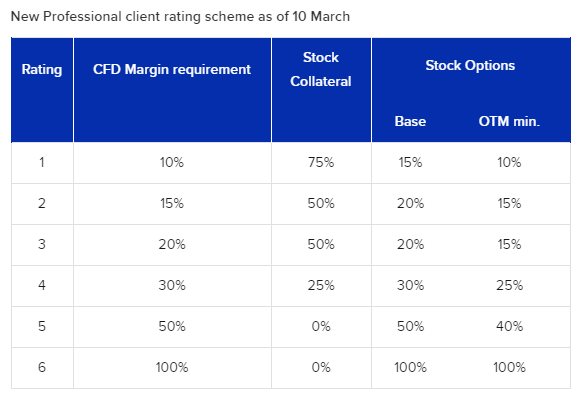Select rating 5 OTM min. 40%
The image size is (582, 399).
(509, 326)
